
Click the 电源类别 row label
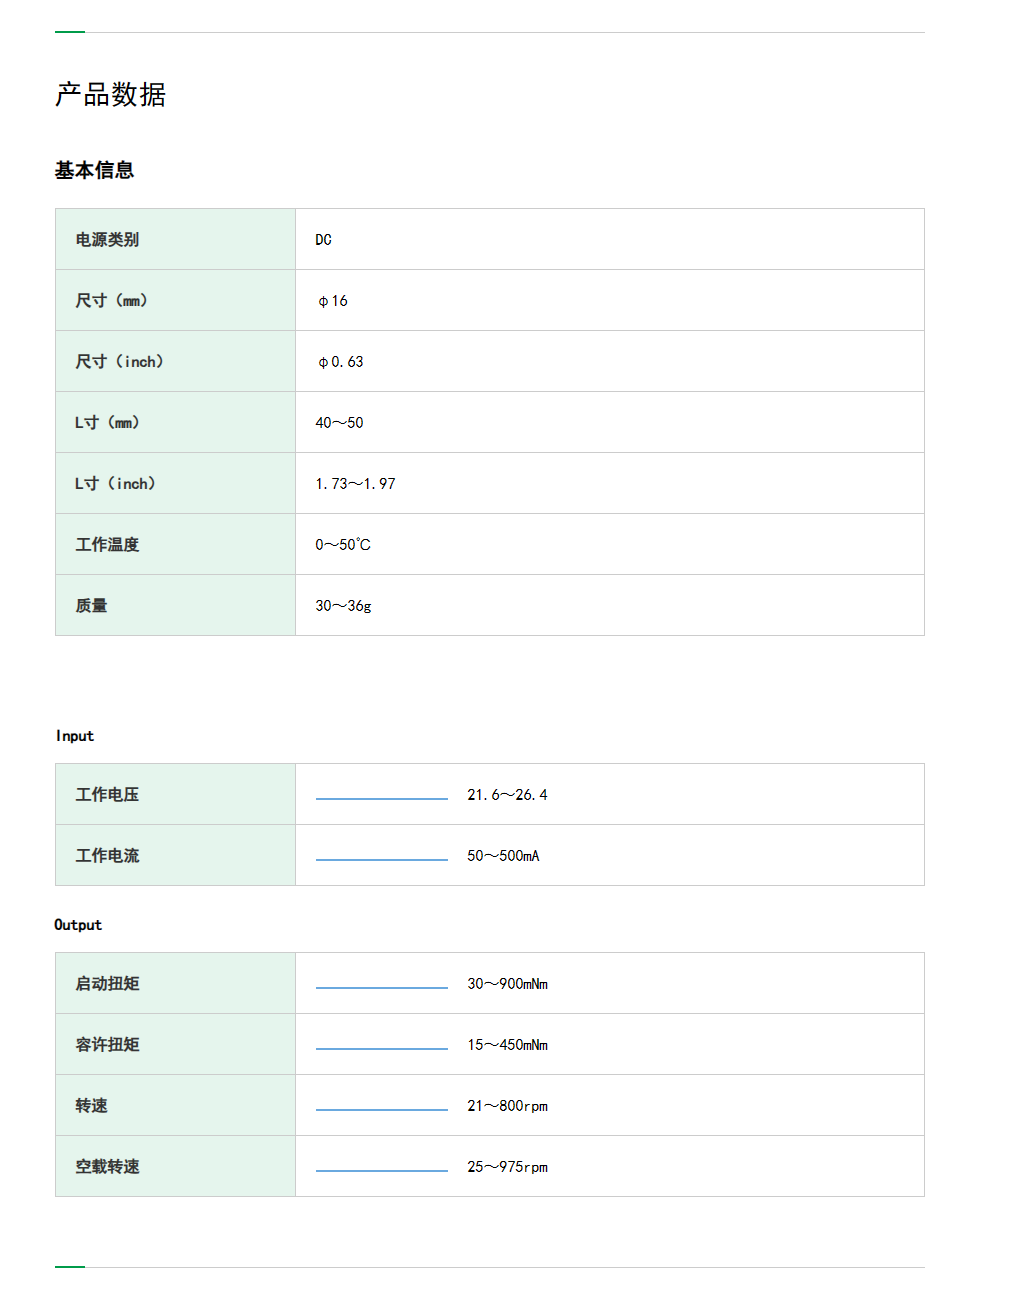point(107,240)
